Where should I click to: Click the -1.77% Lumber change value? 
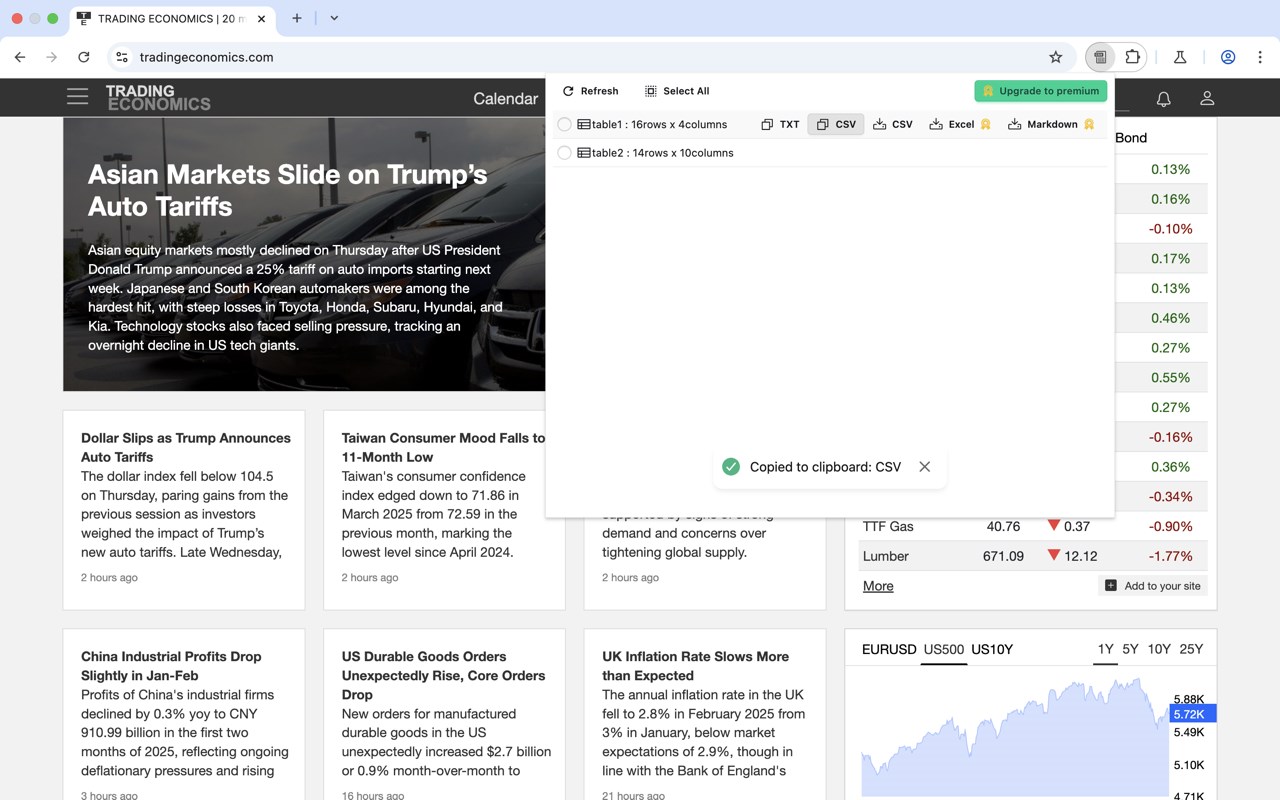coord(1170,556)
